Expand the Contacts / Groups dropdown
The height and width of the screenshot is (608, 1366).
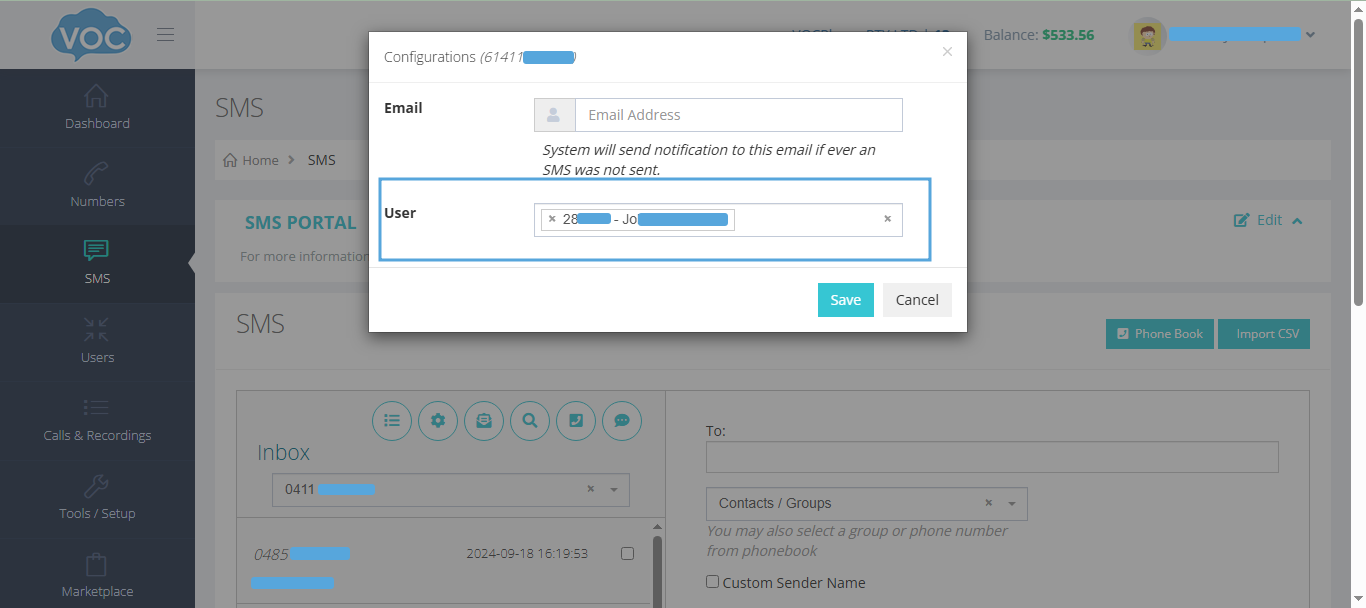pos(1013,503)
